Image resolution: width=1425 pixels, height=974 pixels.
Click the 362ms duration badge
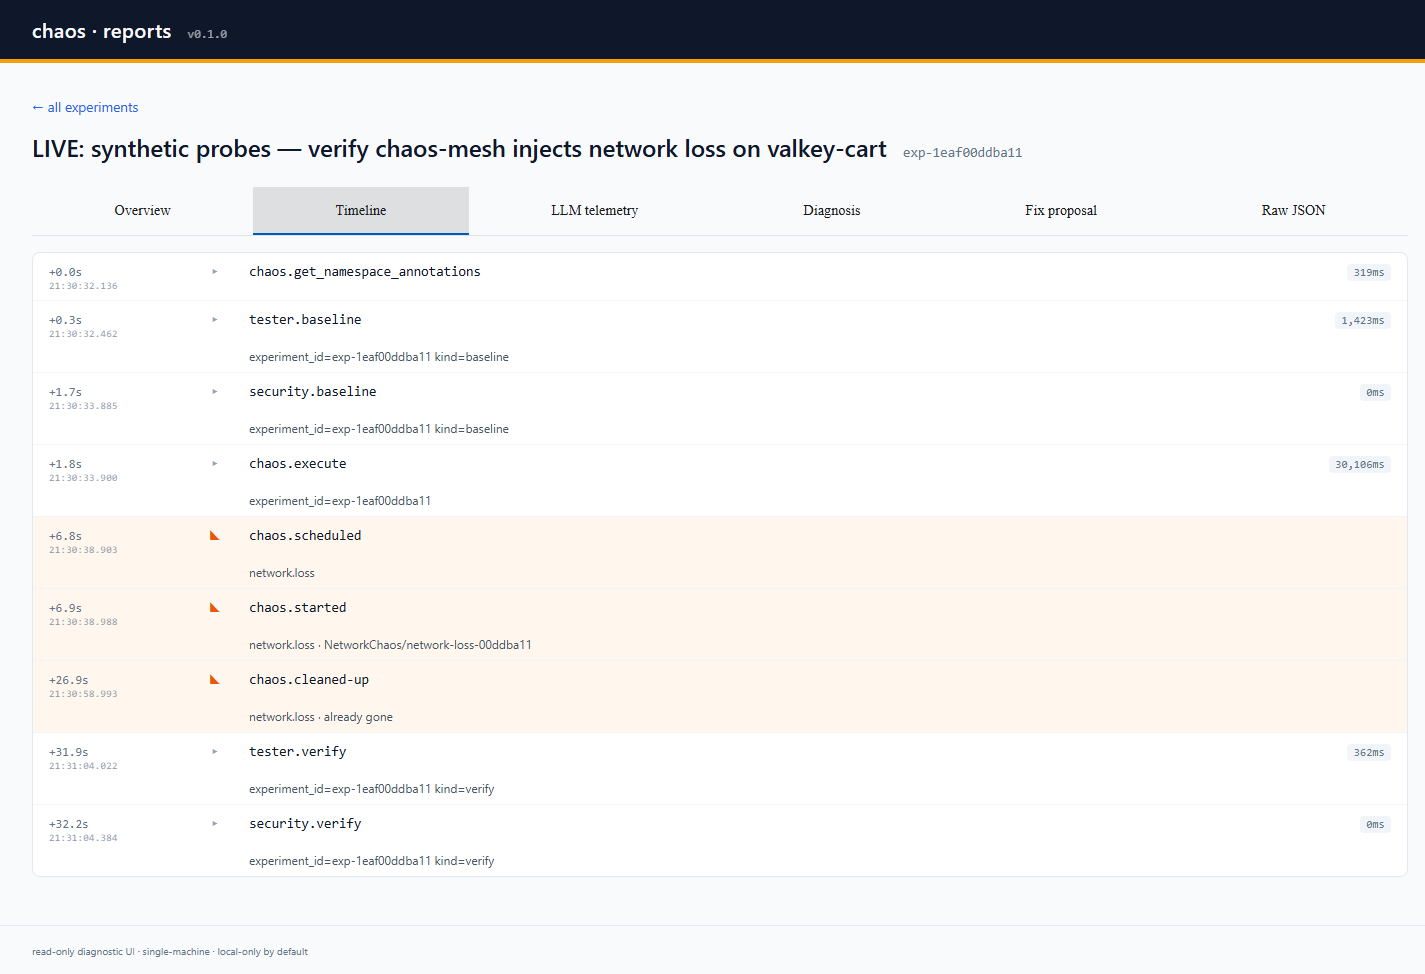tap(1368, 753)
